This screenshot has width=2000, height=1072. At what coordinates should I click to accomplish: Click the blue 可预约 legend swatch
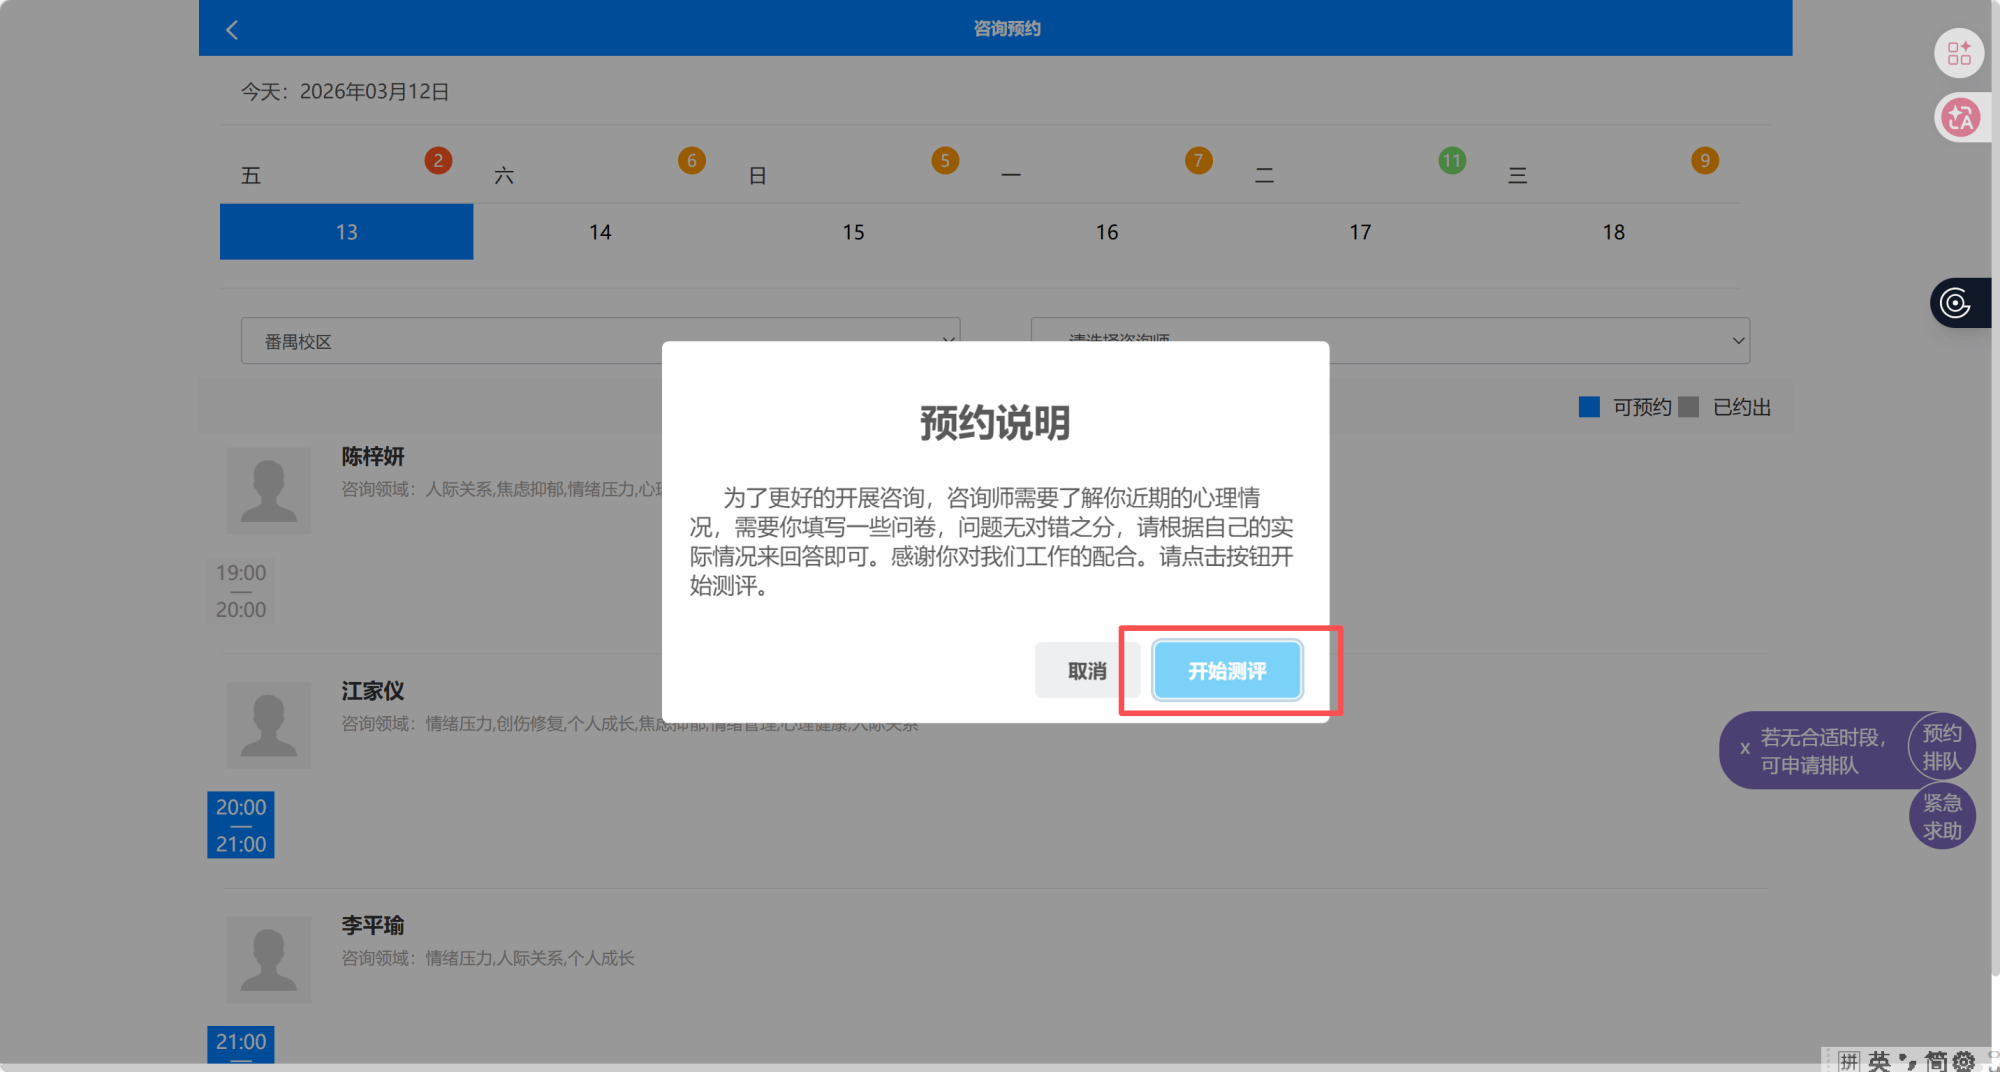(x=1589, y=407)
